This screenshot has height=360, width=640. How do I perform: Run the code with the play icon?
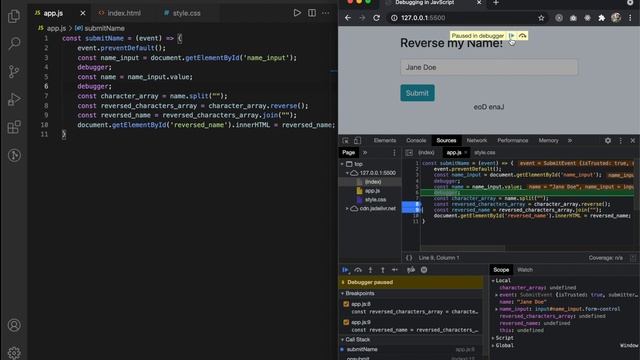point(297,13)
